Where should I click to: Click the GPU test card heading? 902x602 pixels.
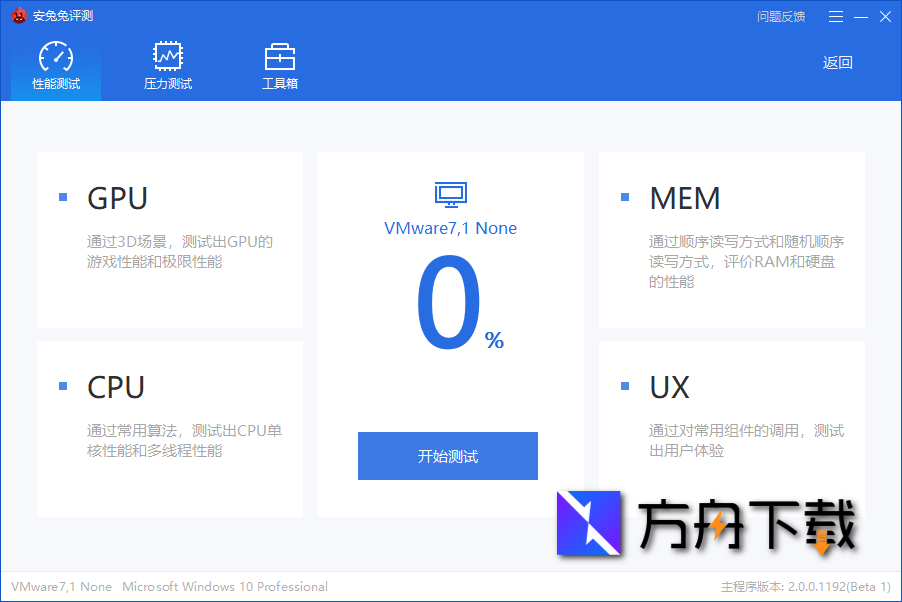(117, 198)
